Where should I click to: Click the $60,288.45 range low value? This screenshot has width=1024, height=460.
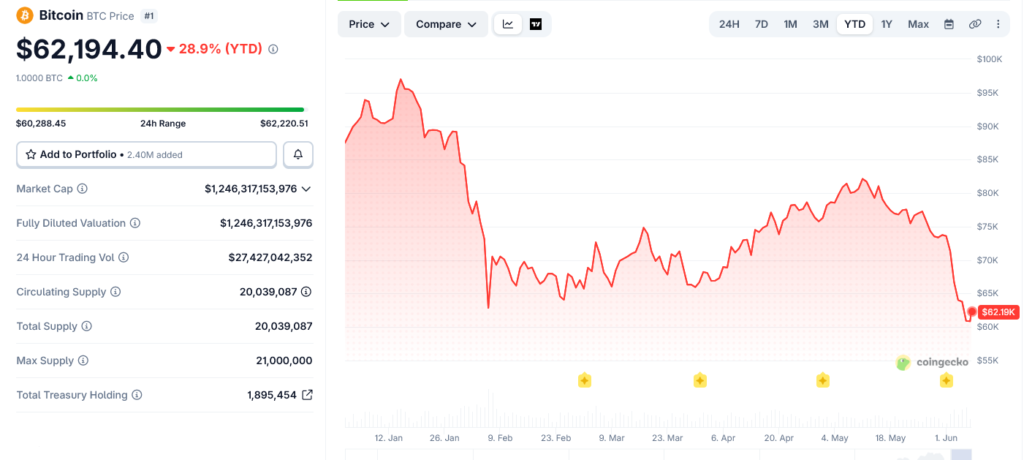click(x=41, y=123)
